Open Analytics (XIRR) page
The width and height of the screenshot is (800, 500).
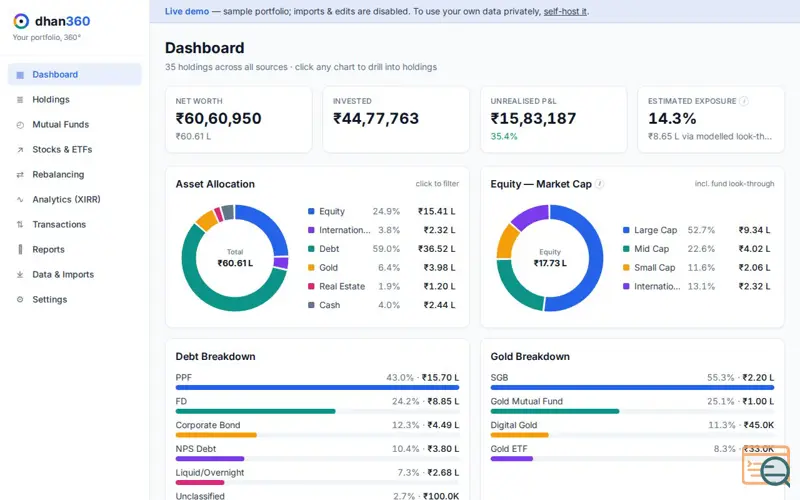(74, 199)
